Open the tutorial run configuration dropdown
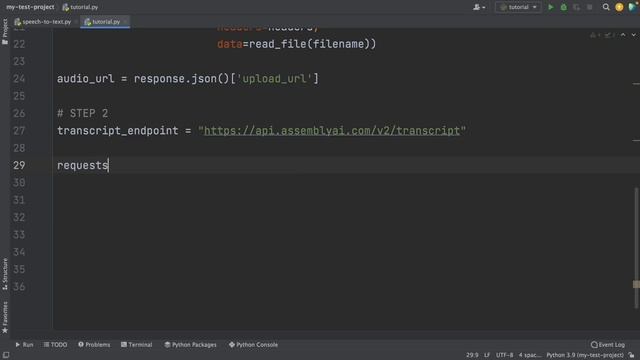Image resolution: width=640 pixels, height=360 pixels. [x=518, y=7]
